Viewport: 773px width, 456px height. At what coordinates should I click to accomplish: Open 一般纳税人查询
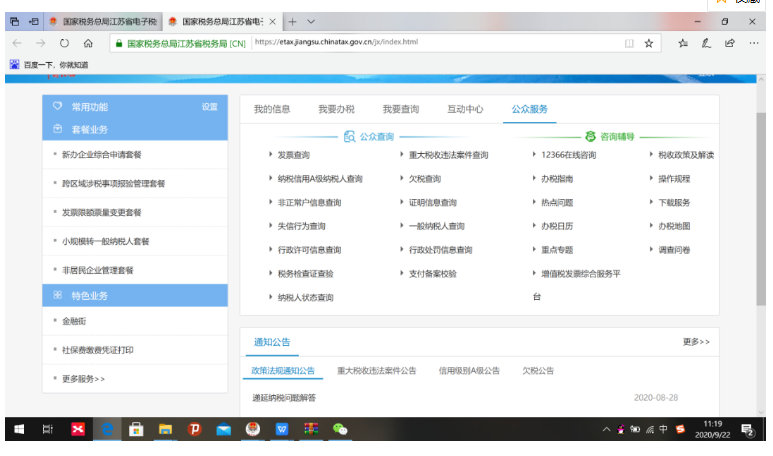click(437, 226)
